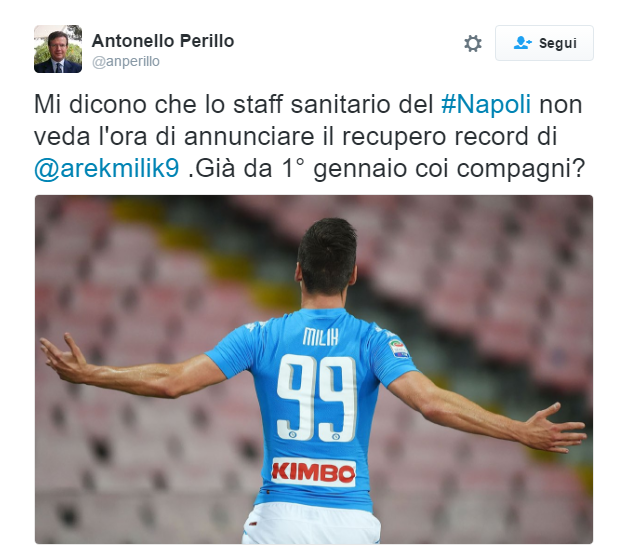Click the KIMBO sponsor logo on jersey
Viewport: 628px width, 553px height.
click(x=313, y=473)
